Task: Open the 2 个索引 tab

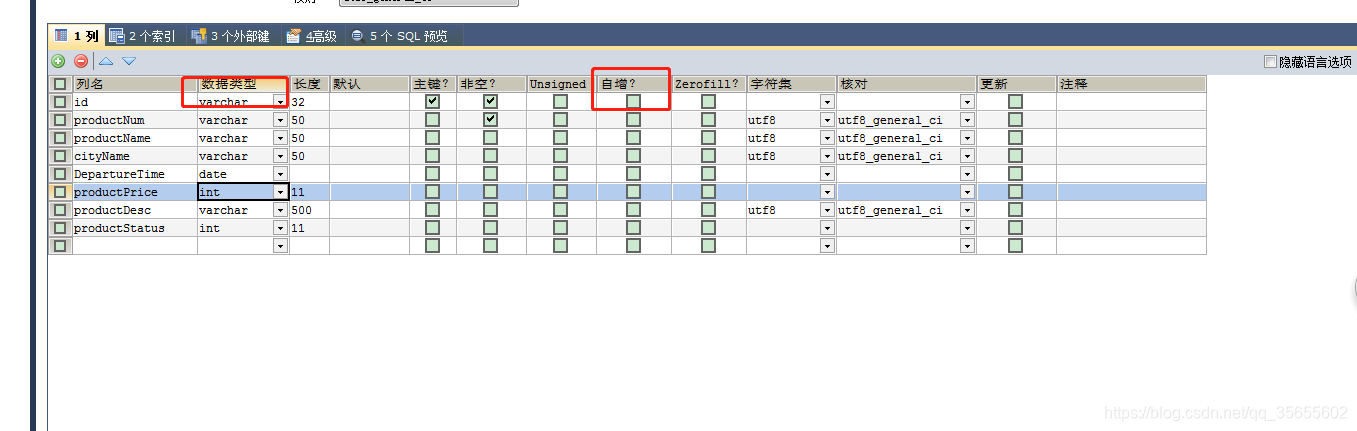Action: (x=142, y=36)
